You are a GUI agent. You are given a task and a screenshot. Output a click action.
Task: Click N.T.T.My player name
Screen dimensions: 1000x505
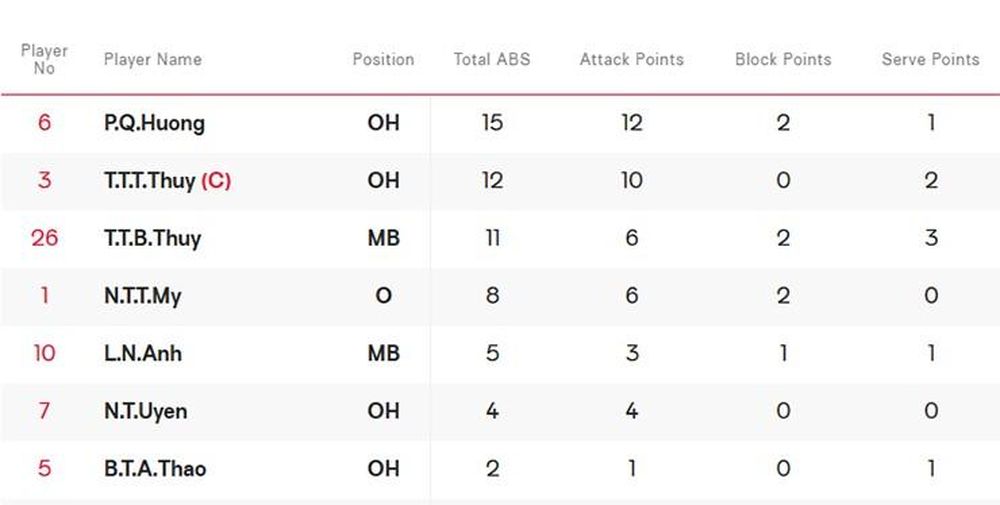click(142, 296)
